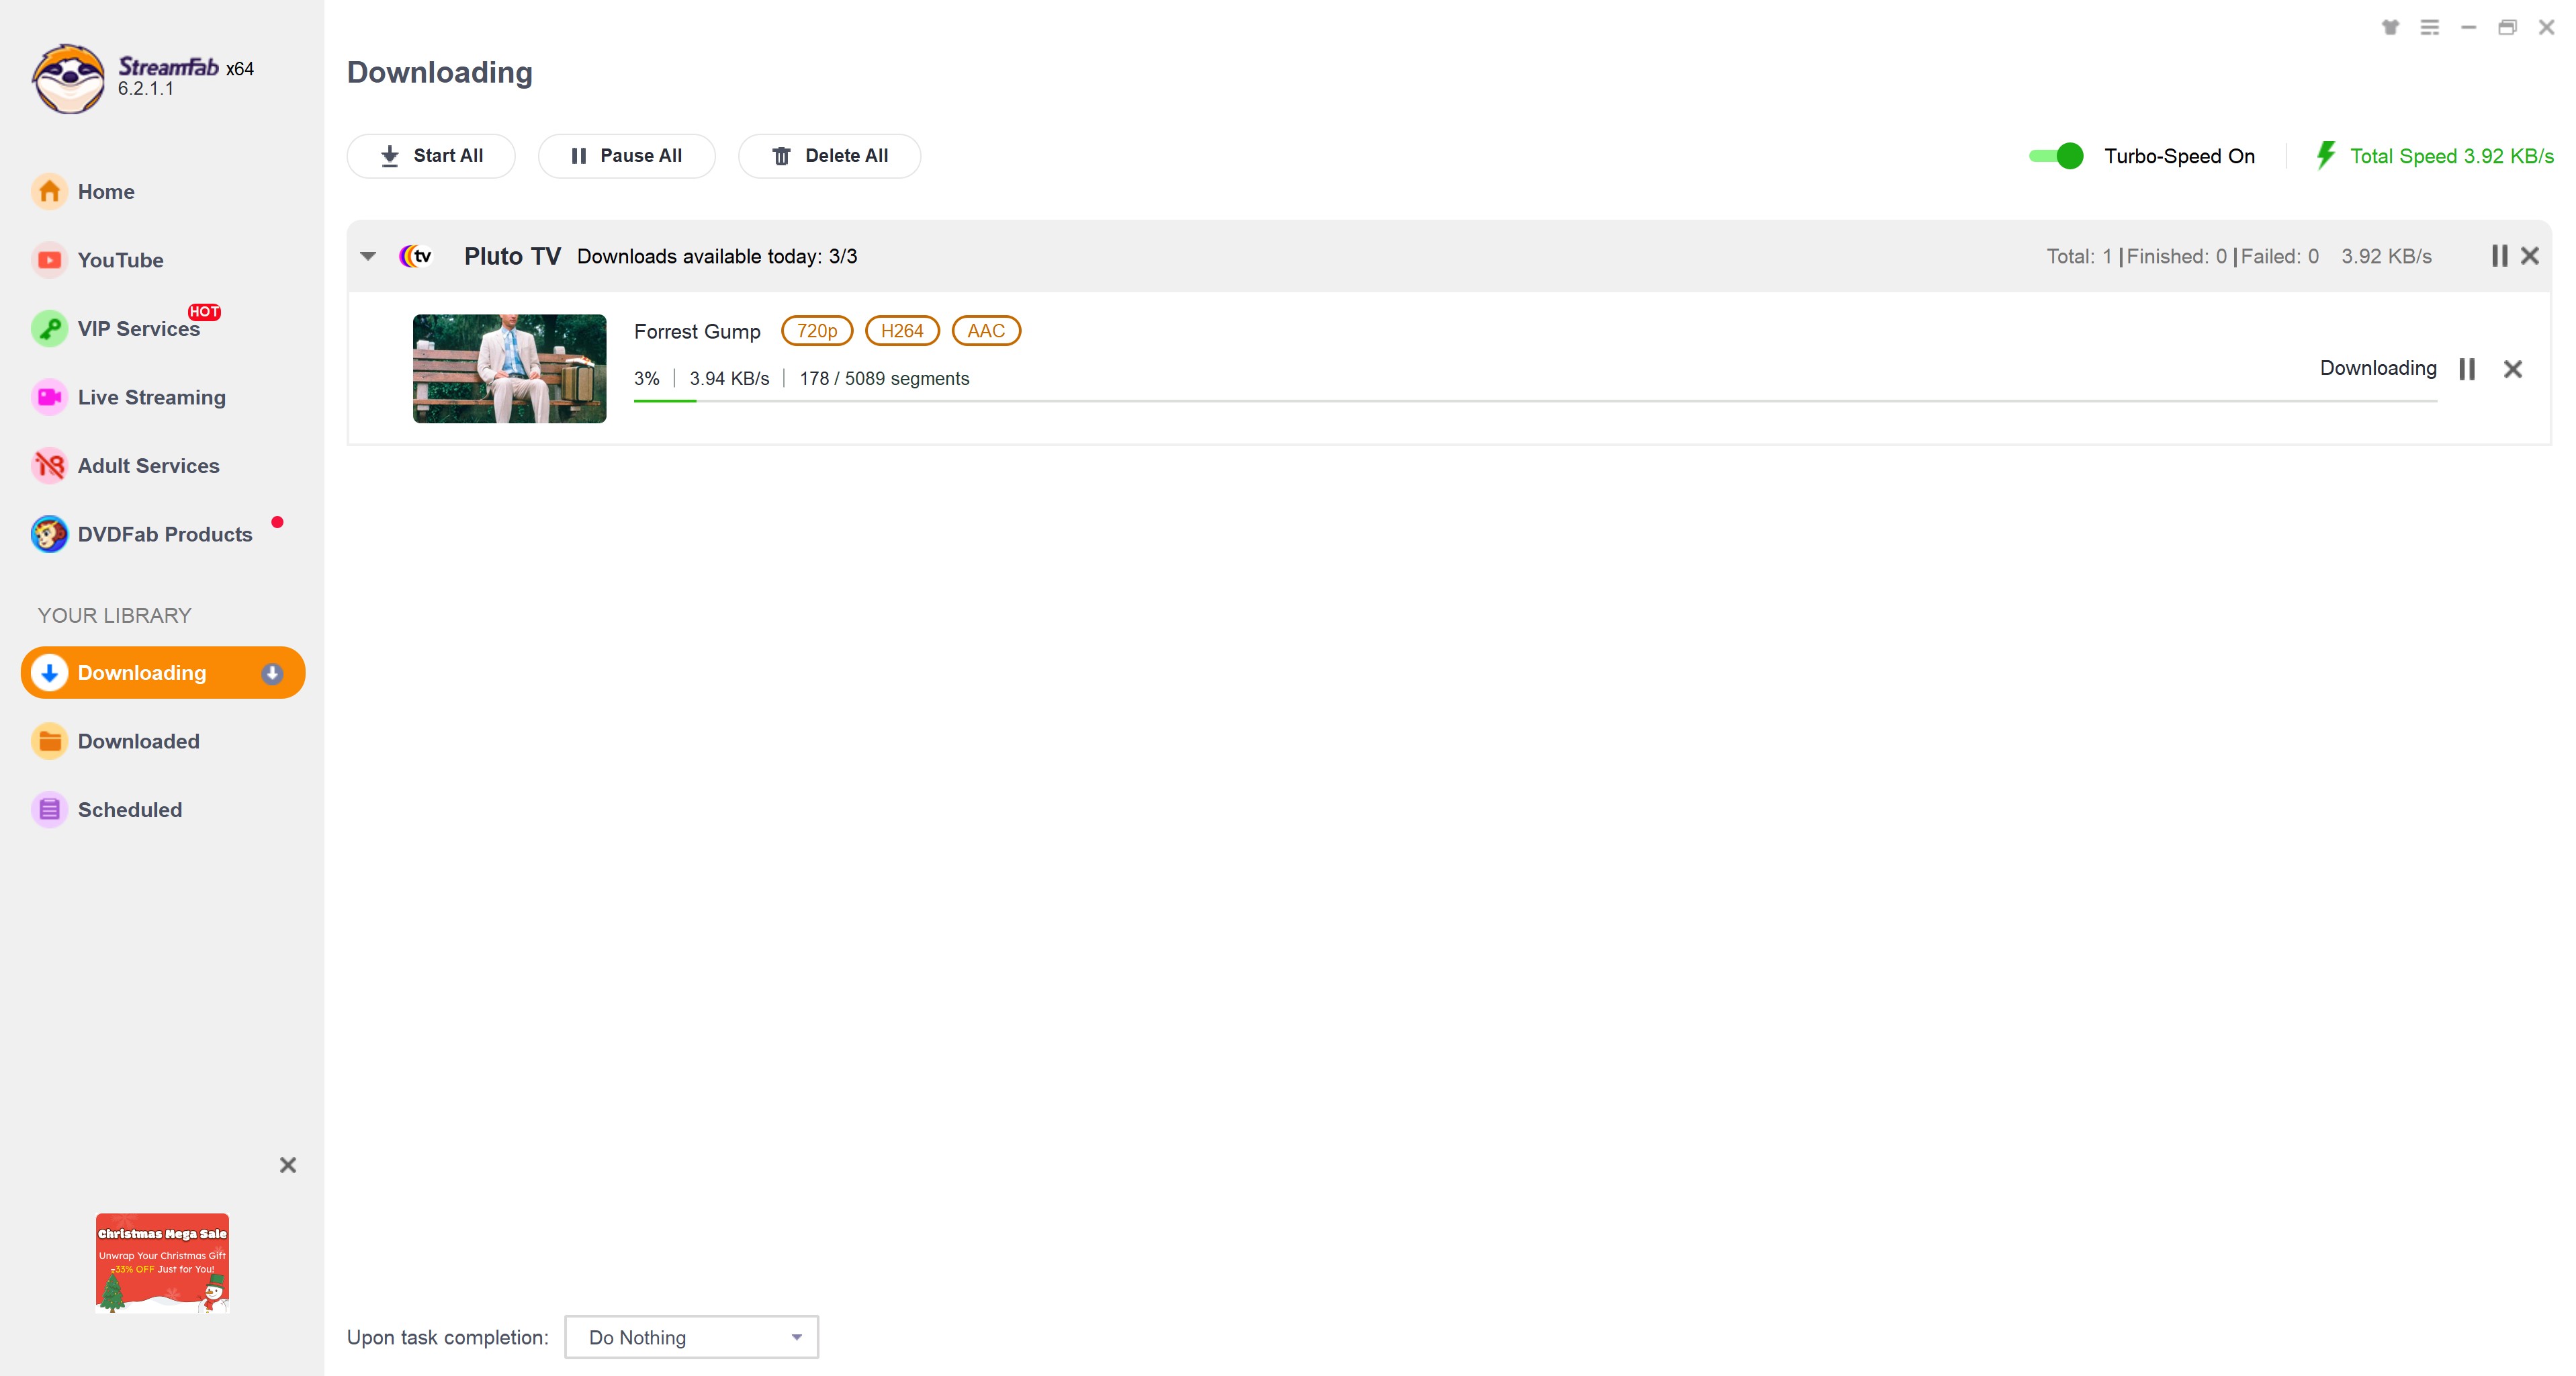2576x1376 pixels.
Task: Click the H264 codec tag
Action: (x=902, y=331)
